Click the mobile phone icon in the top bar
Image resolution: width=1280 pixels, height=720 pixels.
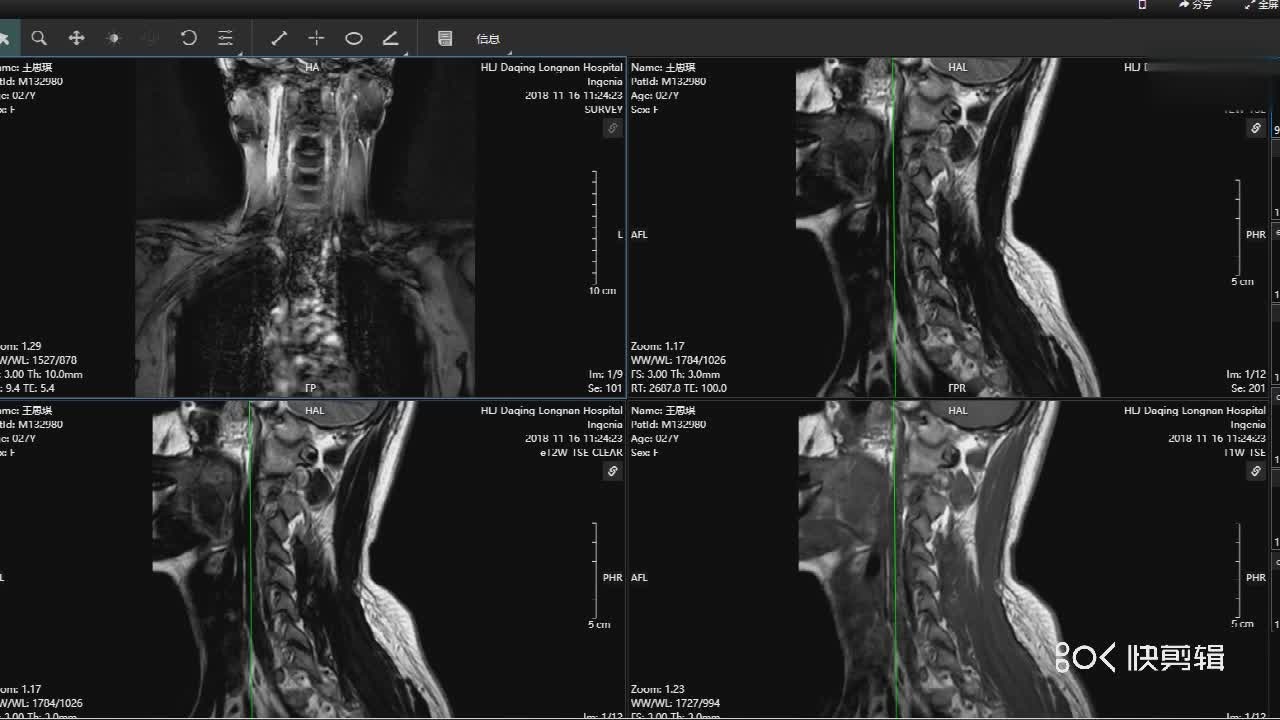pyautogui.click(x=1143, y=5)
